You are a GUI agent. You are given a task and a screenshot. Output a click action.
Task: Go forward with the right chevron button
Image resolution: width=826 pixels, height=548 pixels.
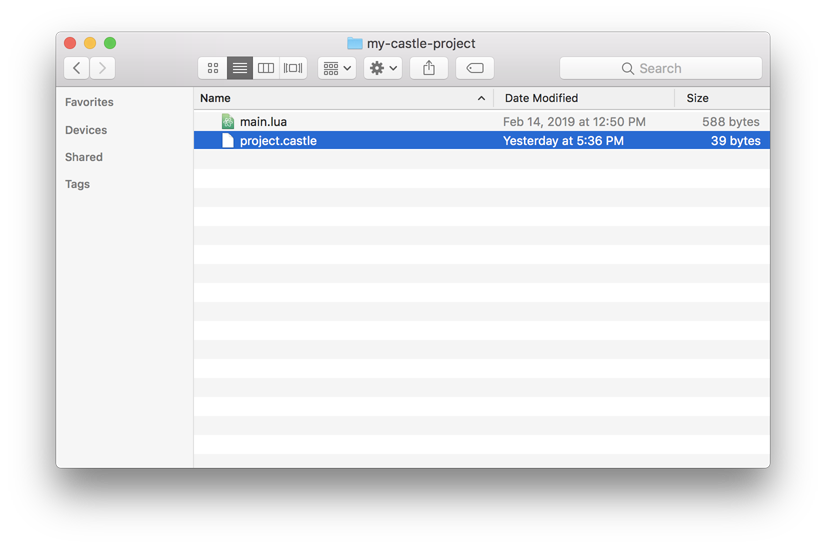[x=102, y=68]
